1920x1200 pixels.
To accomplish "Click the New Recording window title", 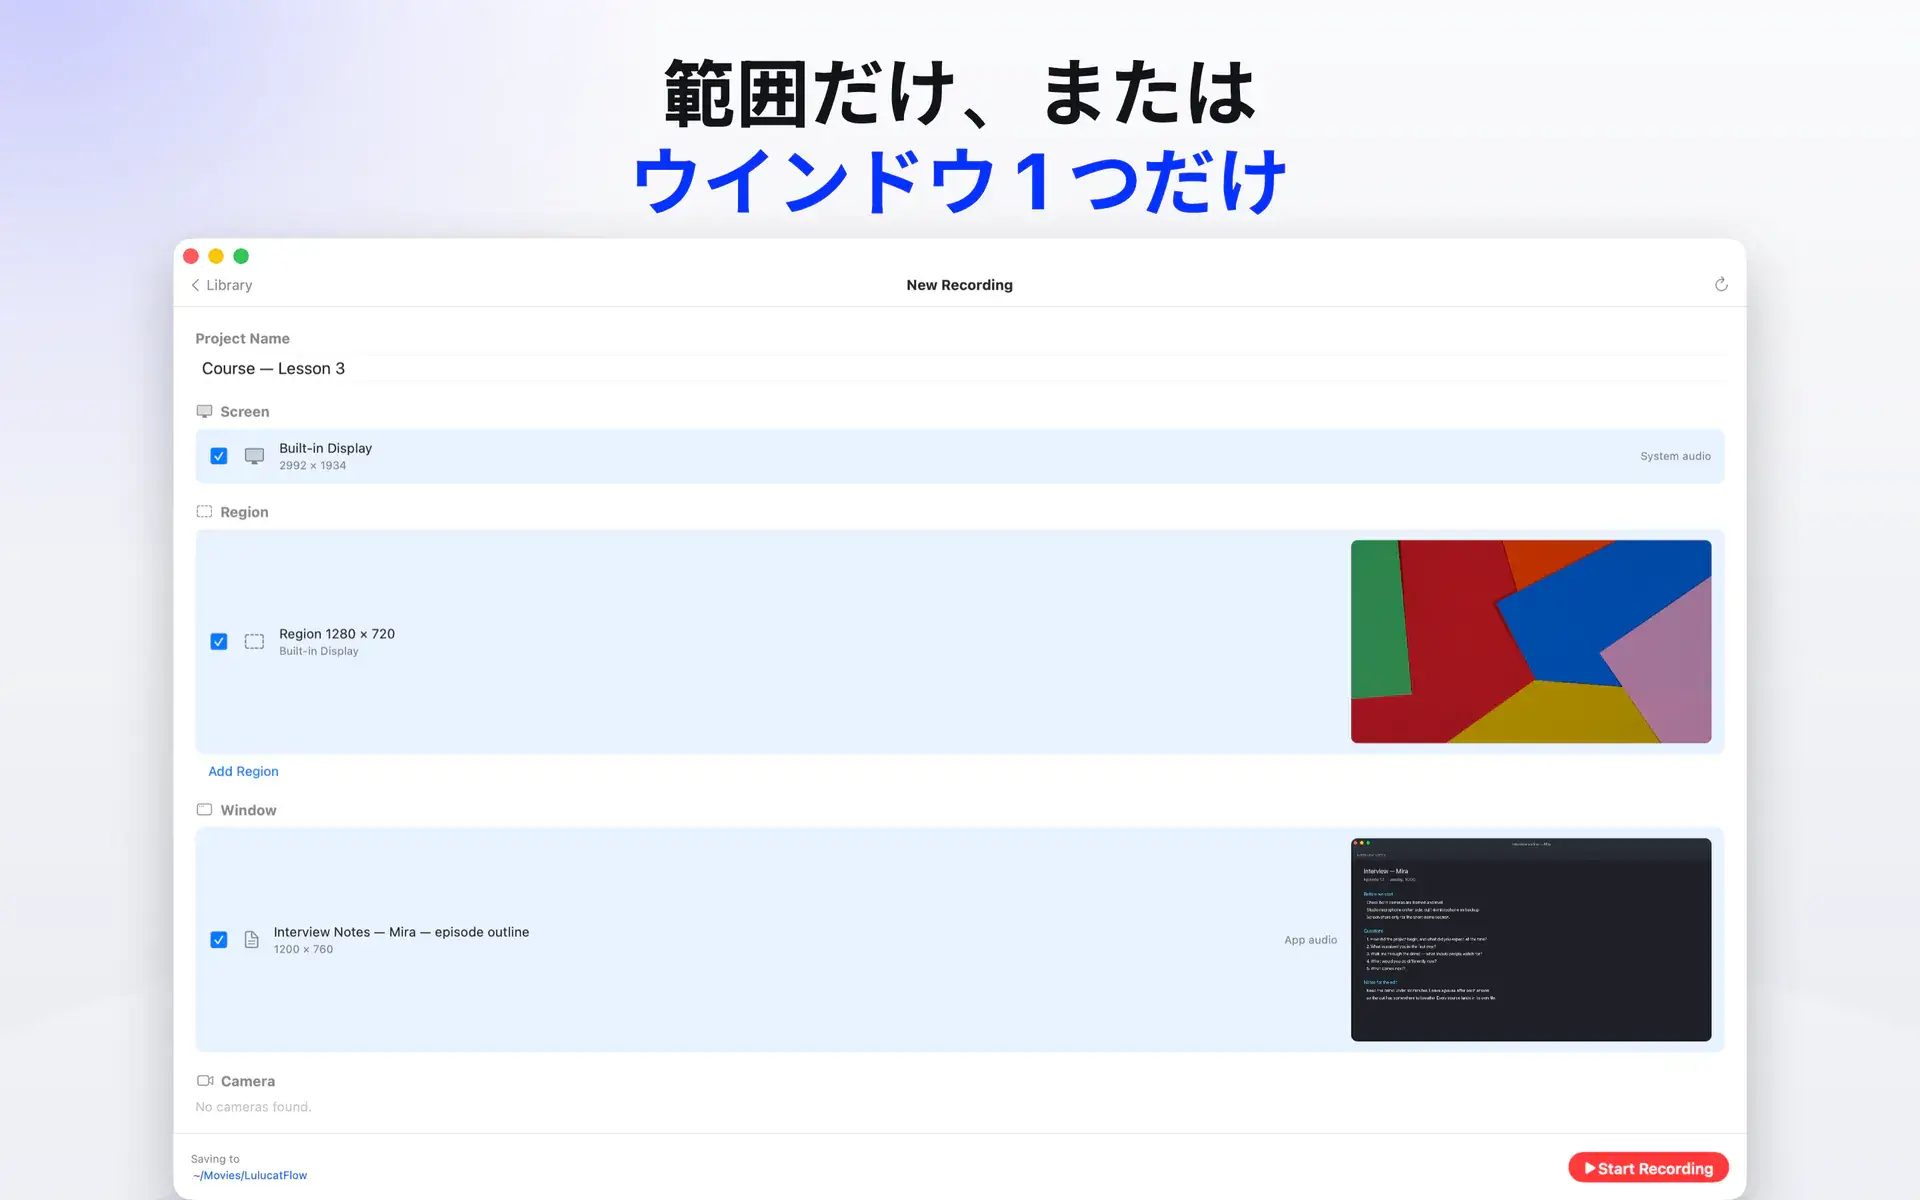I will [x=959, y=285].
